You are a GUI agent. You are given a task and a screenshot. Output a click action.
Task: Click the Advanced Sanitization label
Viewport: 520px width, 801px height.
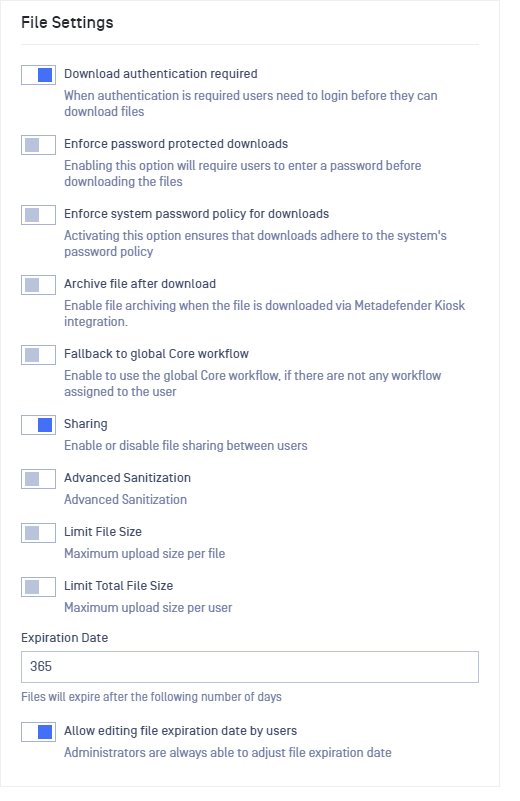pos(127,478)
